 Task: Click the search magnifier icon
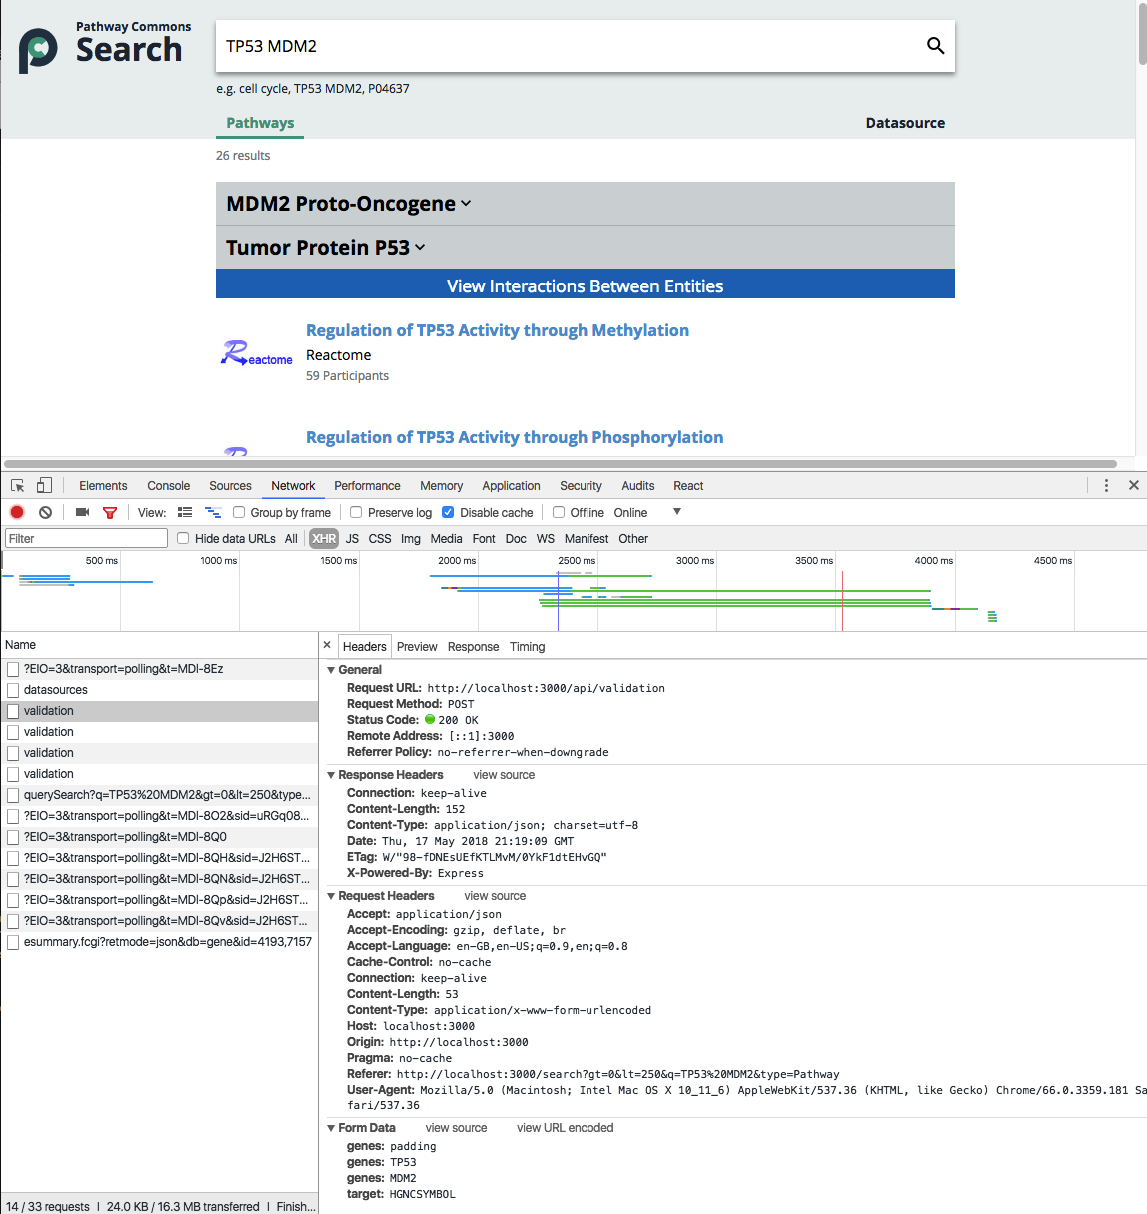[935, 46]
